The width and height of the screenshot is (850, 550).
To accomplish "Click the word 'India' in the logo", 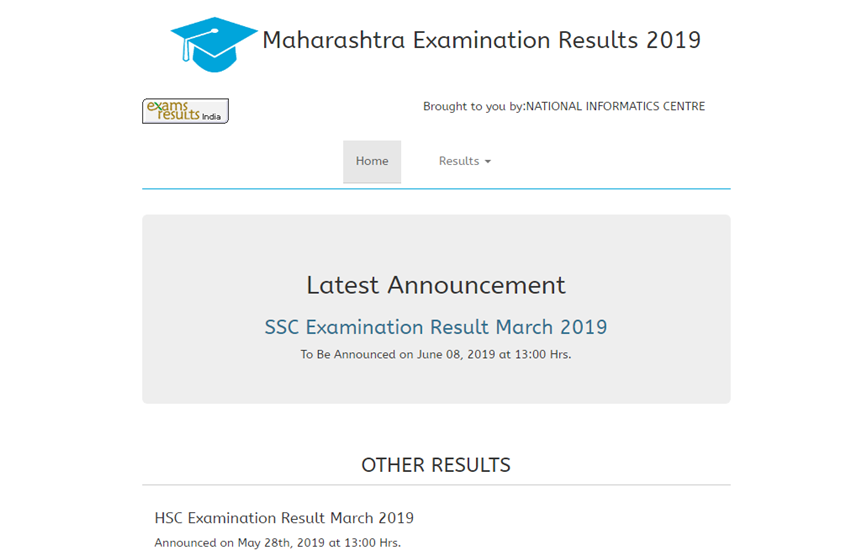I will click(x=211, y=117).
